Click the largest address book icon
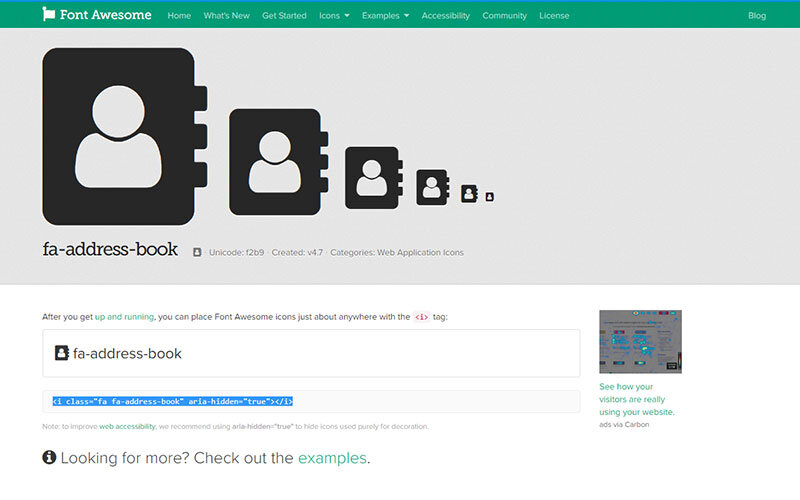Screen dimensions: 800x500 click(120, 137)
